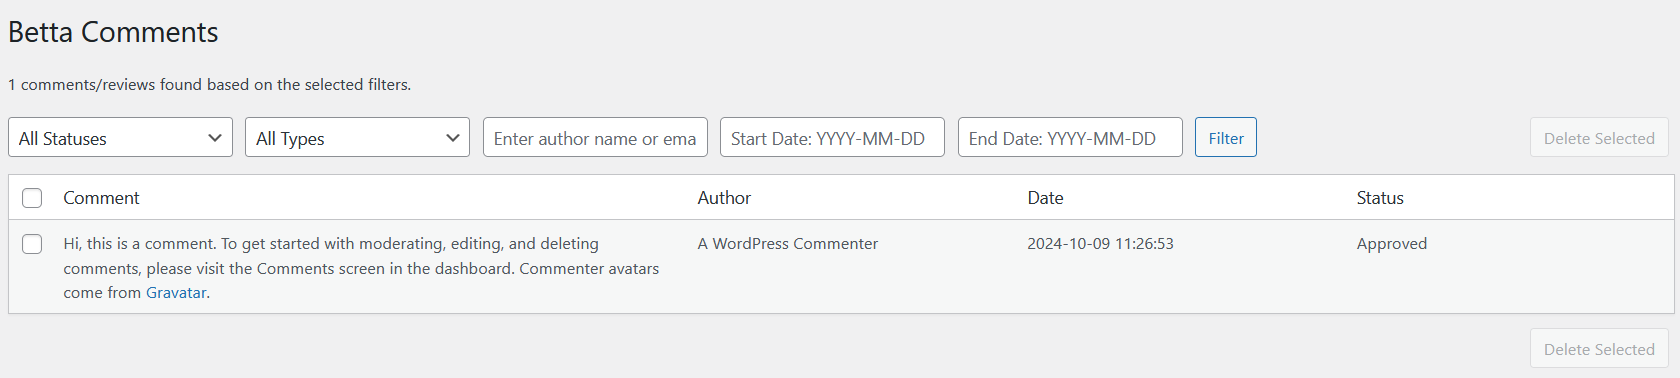The width and height of the screenshot is (1680, 378).
Task: Click the Author column header
Action: [x=724, y=198]
